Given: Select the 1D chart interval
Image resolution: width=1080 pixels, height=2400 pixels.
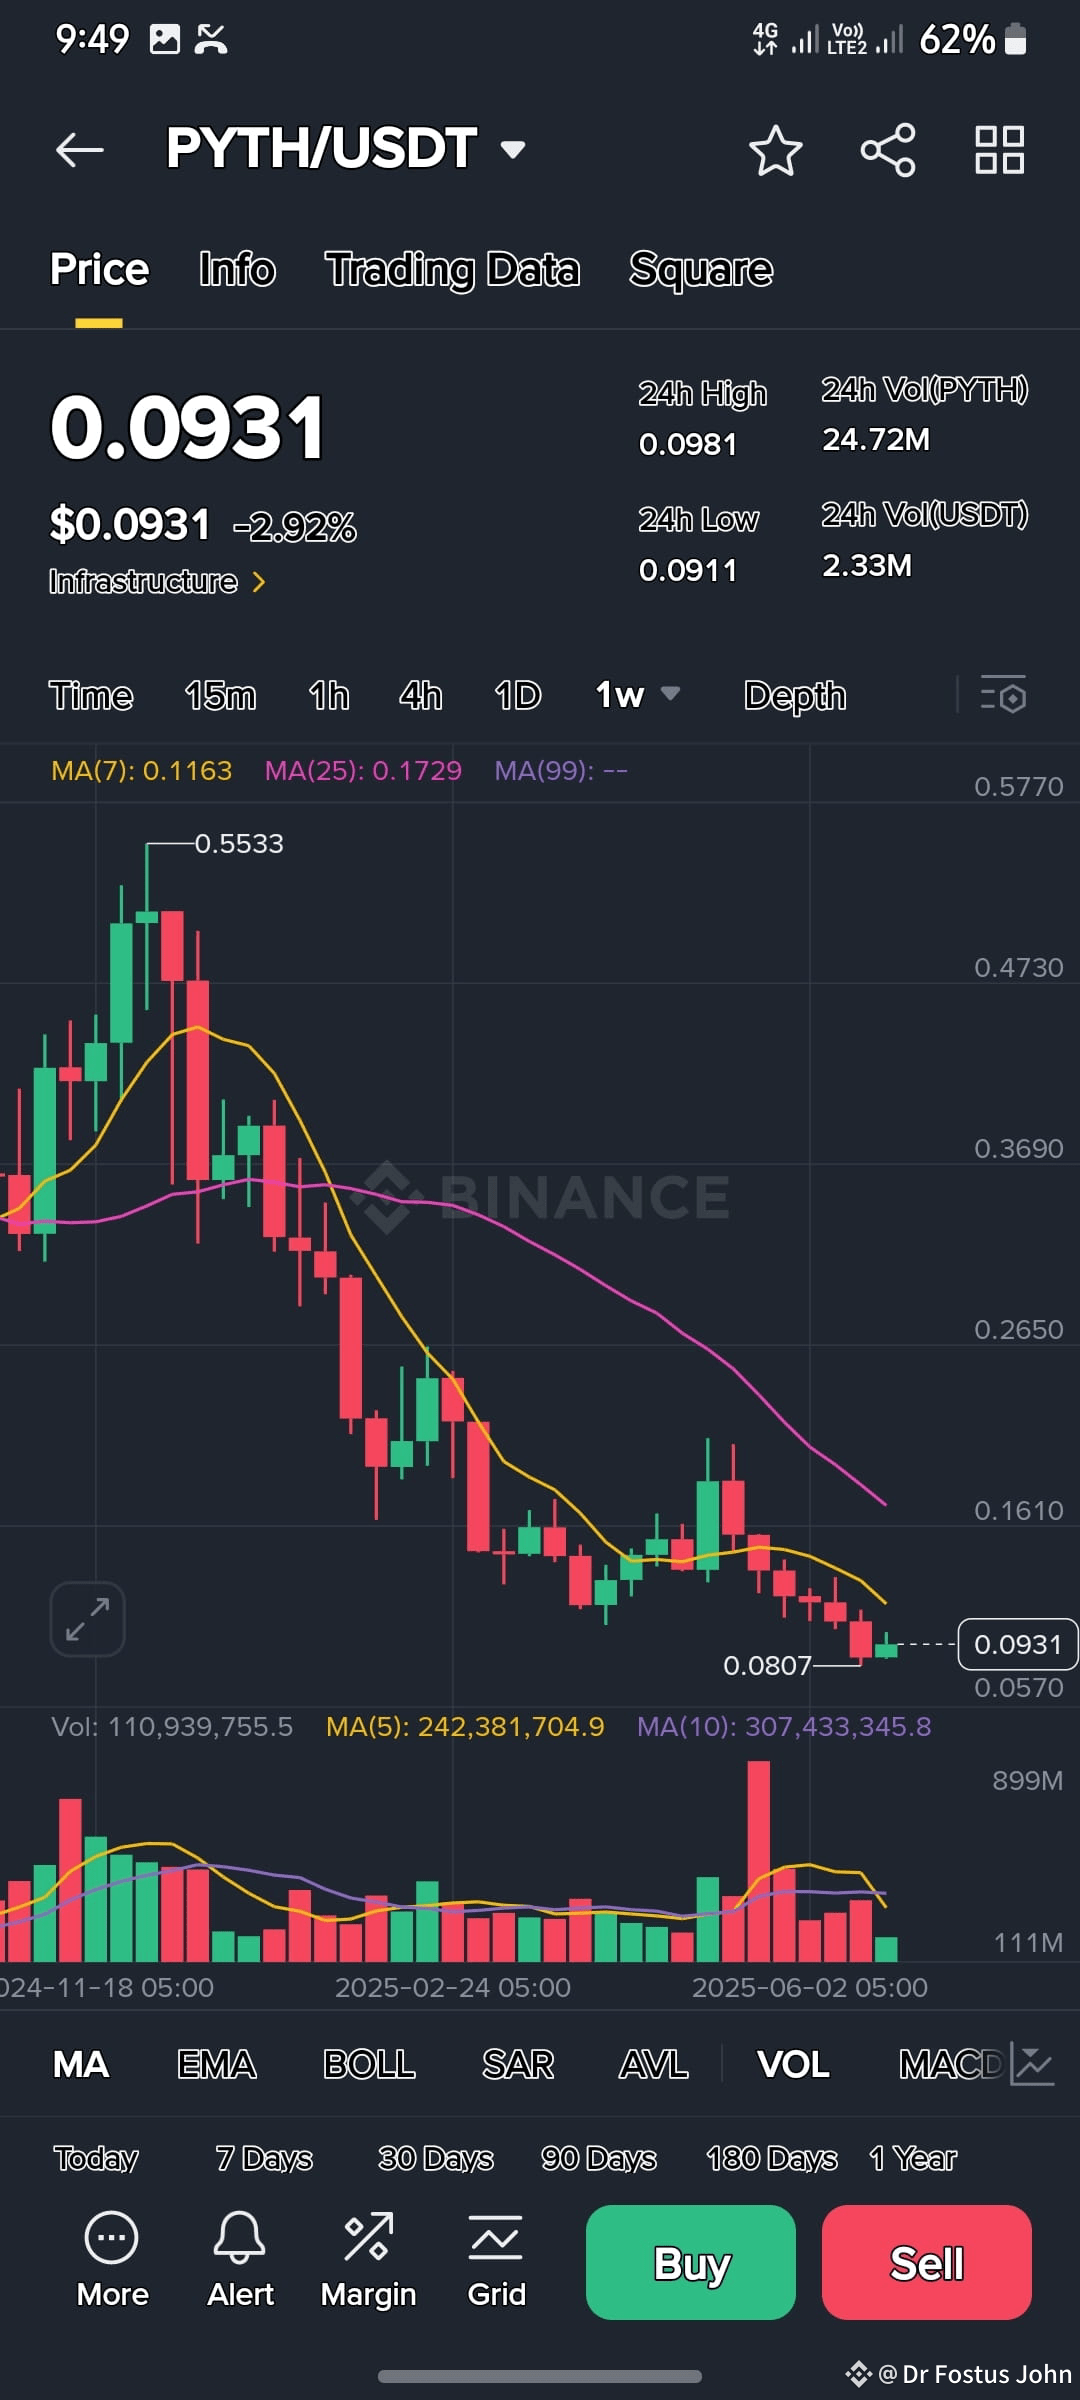Looking at the screenshot, I should pyautogui.click(x=518, y=695).
